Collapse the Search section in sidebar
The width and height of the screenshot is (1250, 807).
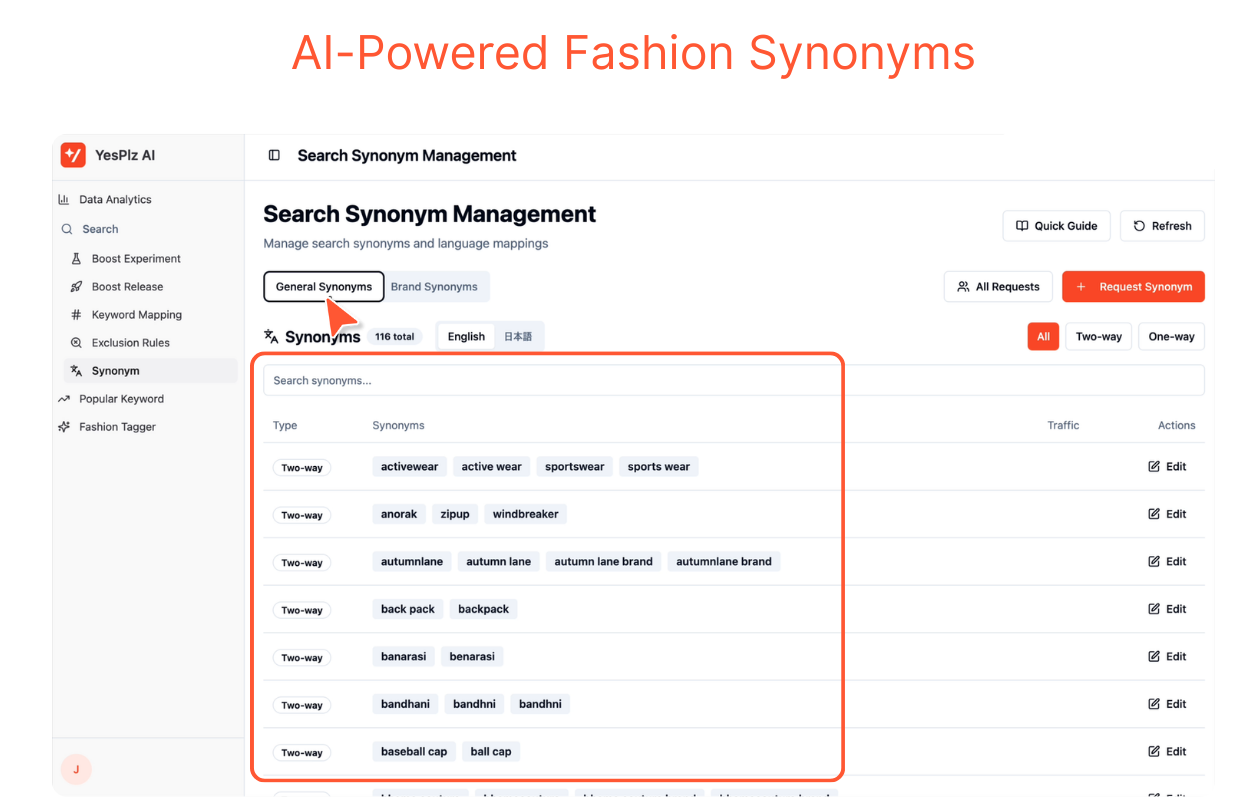[x=100, y=229]
